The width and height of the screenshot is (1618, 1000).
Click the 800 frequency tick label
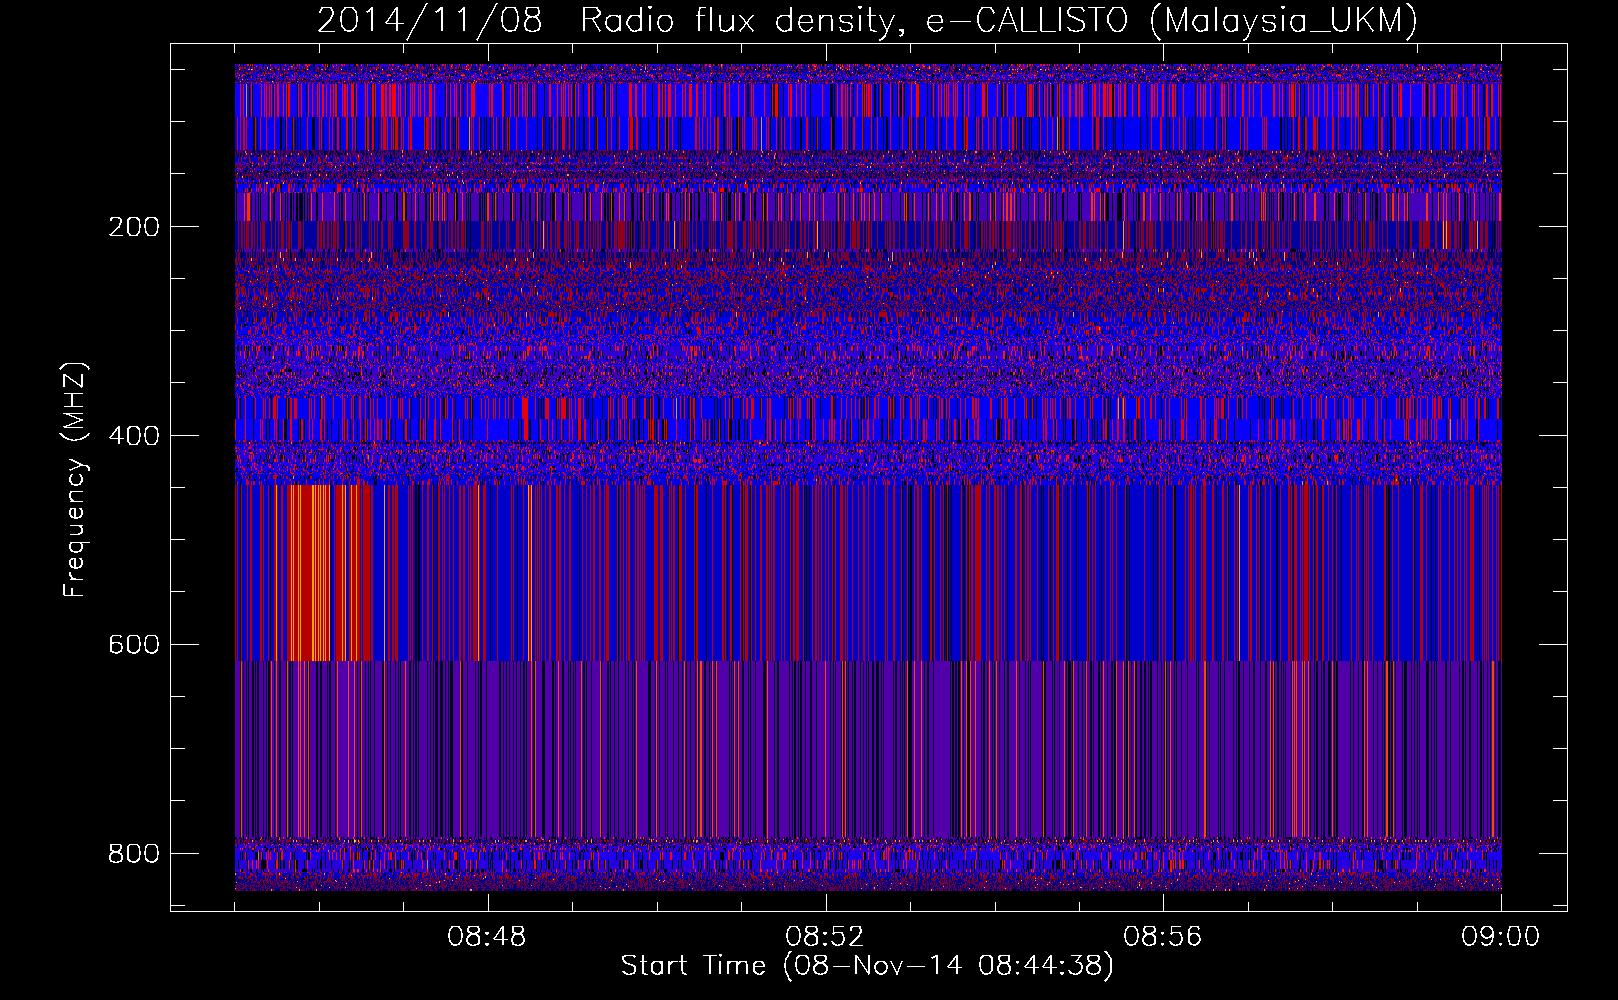coord(133,854)
